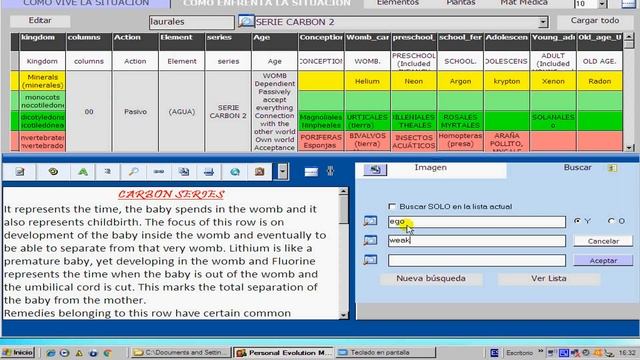Open the dropdown showing value 10
Image resolution: width=640 pixels, height=360 pixels.
(602, 4)
